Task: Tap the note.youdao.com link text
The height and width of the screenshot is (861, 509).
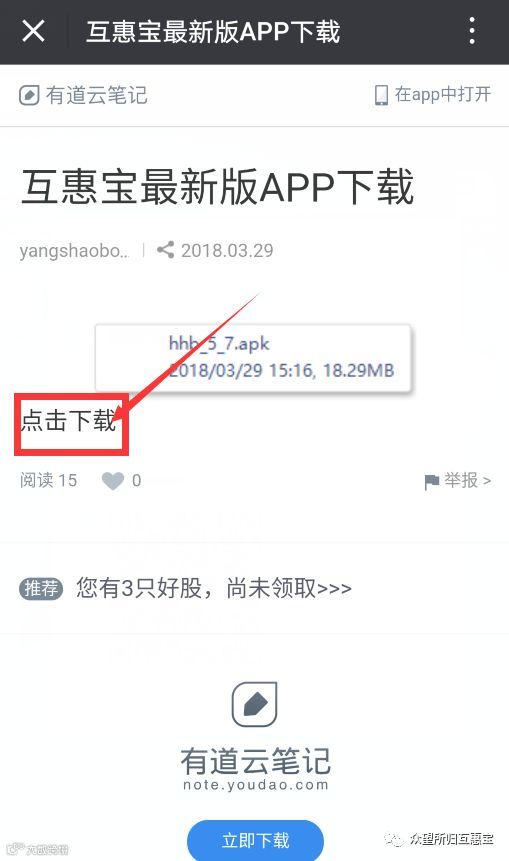Action: [256, 785]
